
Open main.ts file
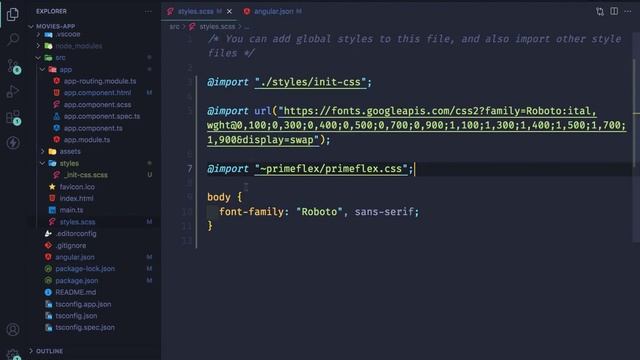pos(71,210)
